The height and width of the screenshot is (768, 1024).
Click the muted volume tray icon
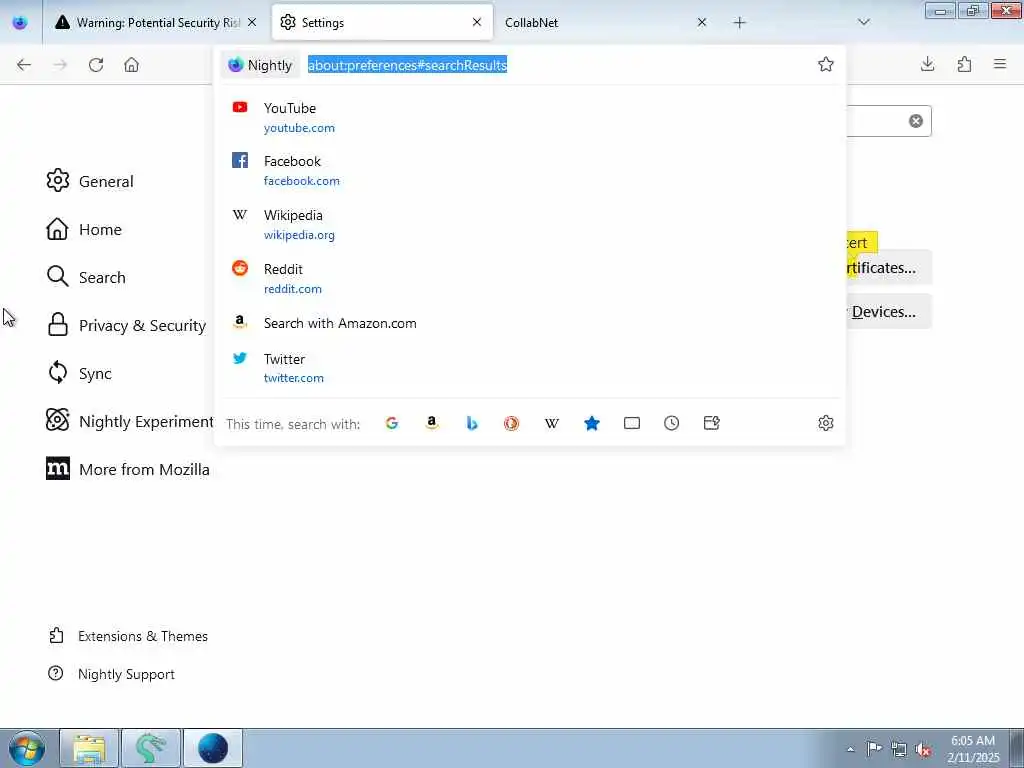point(923,750)
